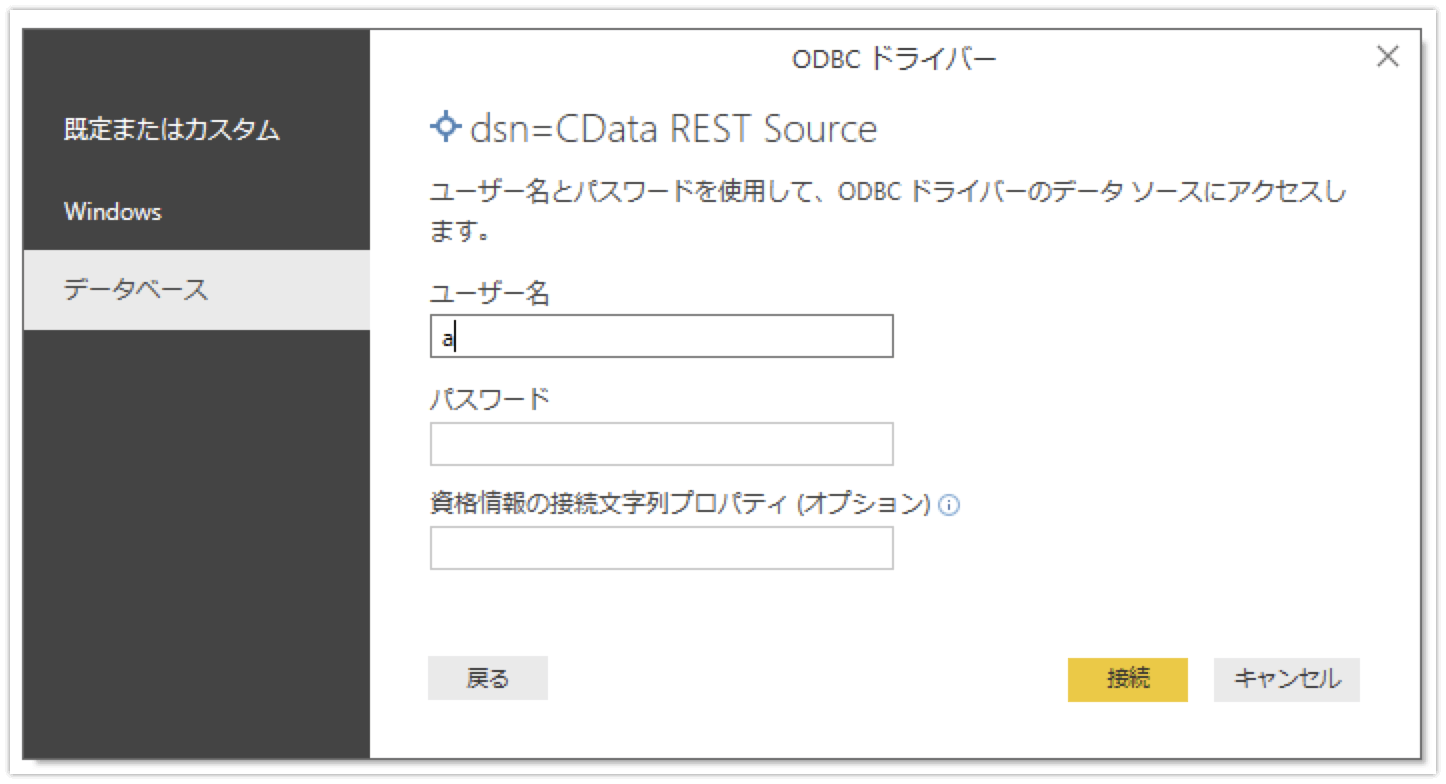The height and width of the screenshot is (784, 1446).
Task: Click the ユーザー名 input field
Action: point(661,337)
